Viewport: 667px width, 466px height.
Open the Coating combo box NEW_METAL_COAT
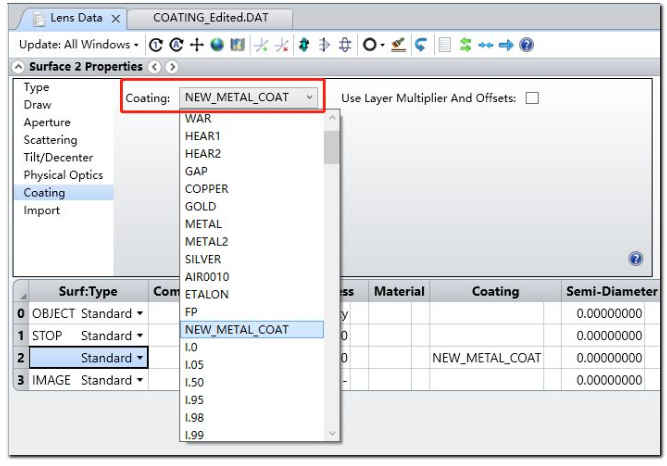pos(249,97)
